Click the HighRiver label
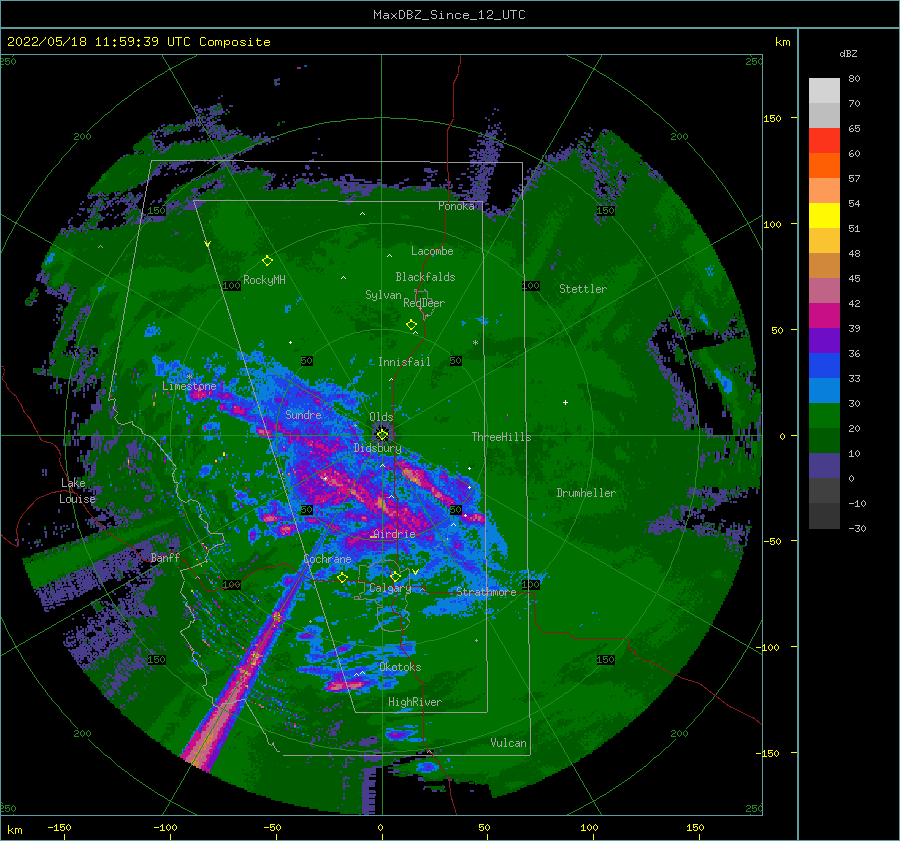900x841 pixels. (x=415, y=702)
